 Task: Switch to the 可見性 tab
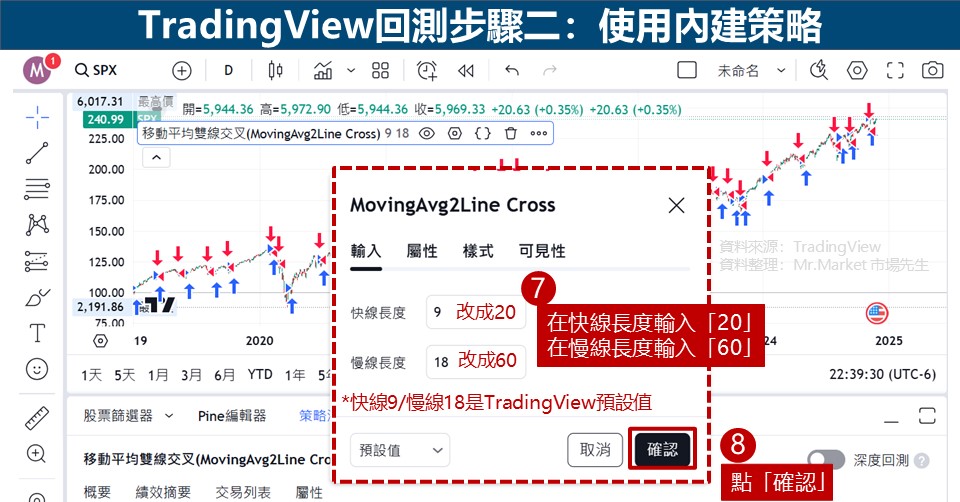[x=542, y=251]
